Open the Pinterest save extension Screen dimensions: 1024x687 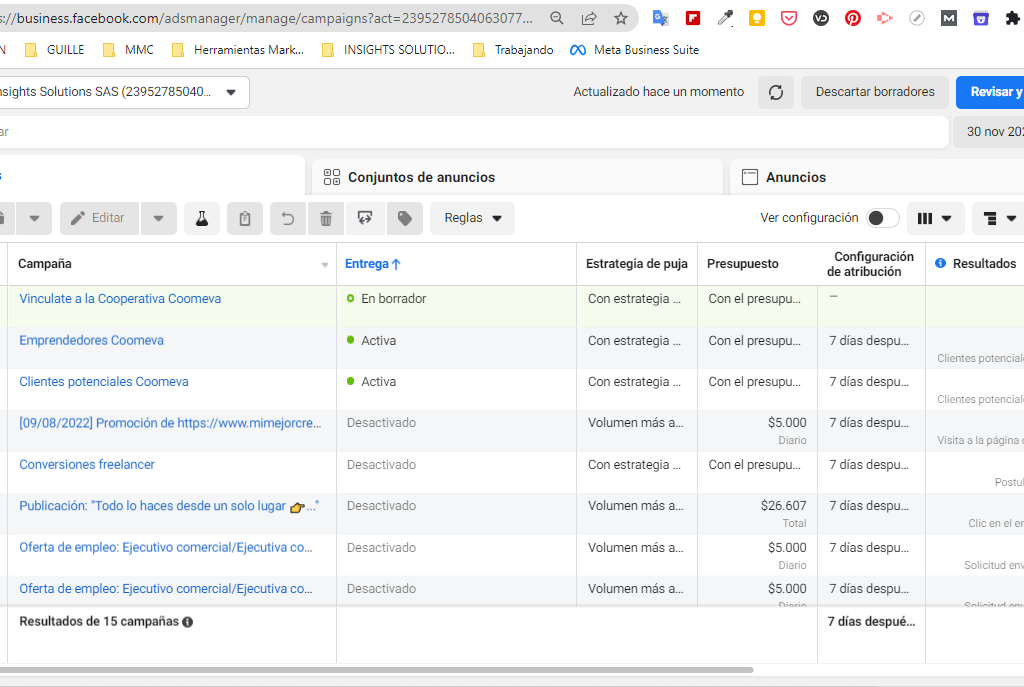[853, 18]
